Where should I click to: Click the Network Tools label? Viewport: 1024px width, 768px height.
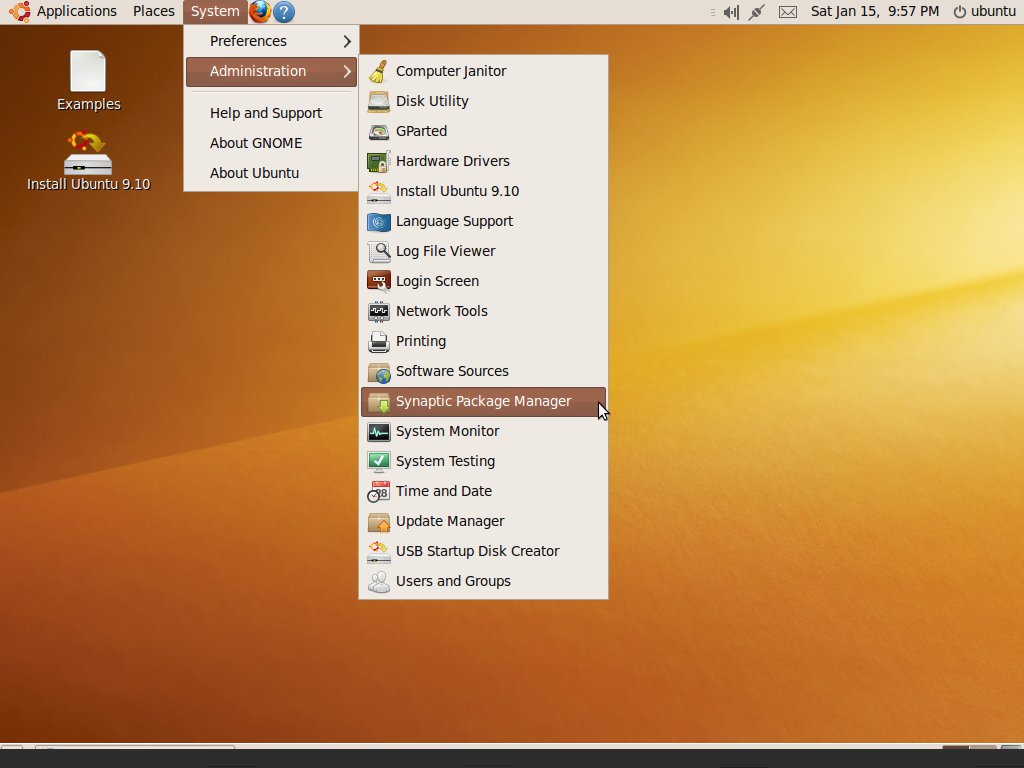[x=441, y=312]
